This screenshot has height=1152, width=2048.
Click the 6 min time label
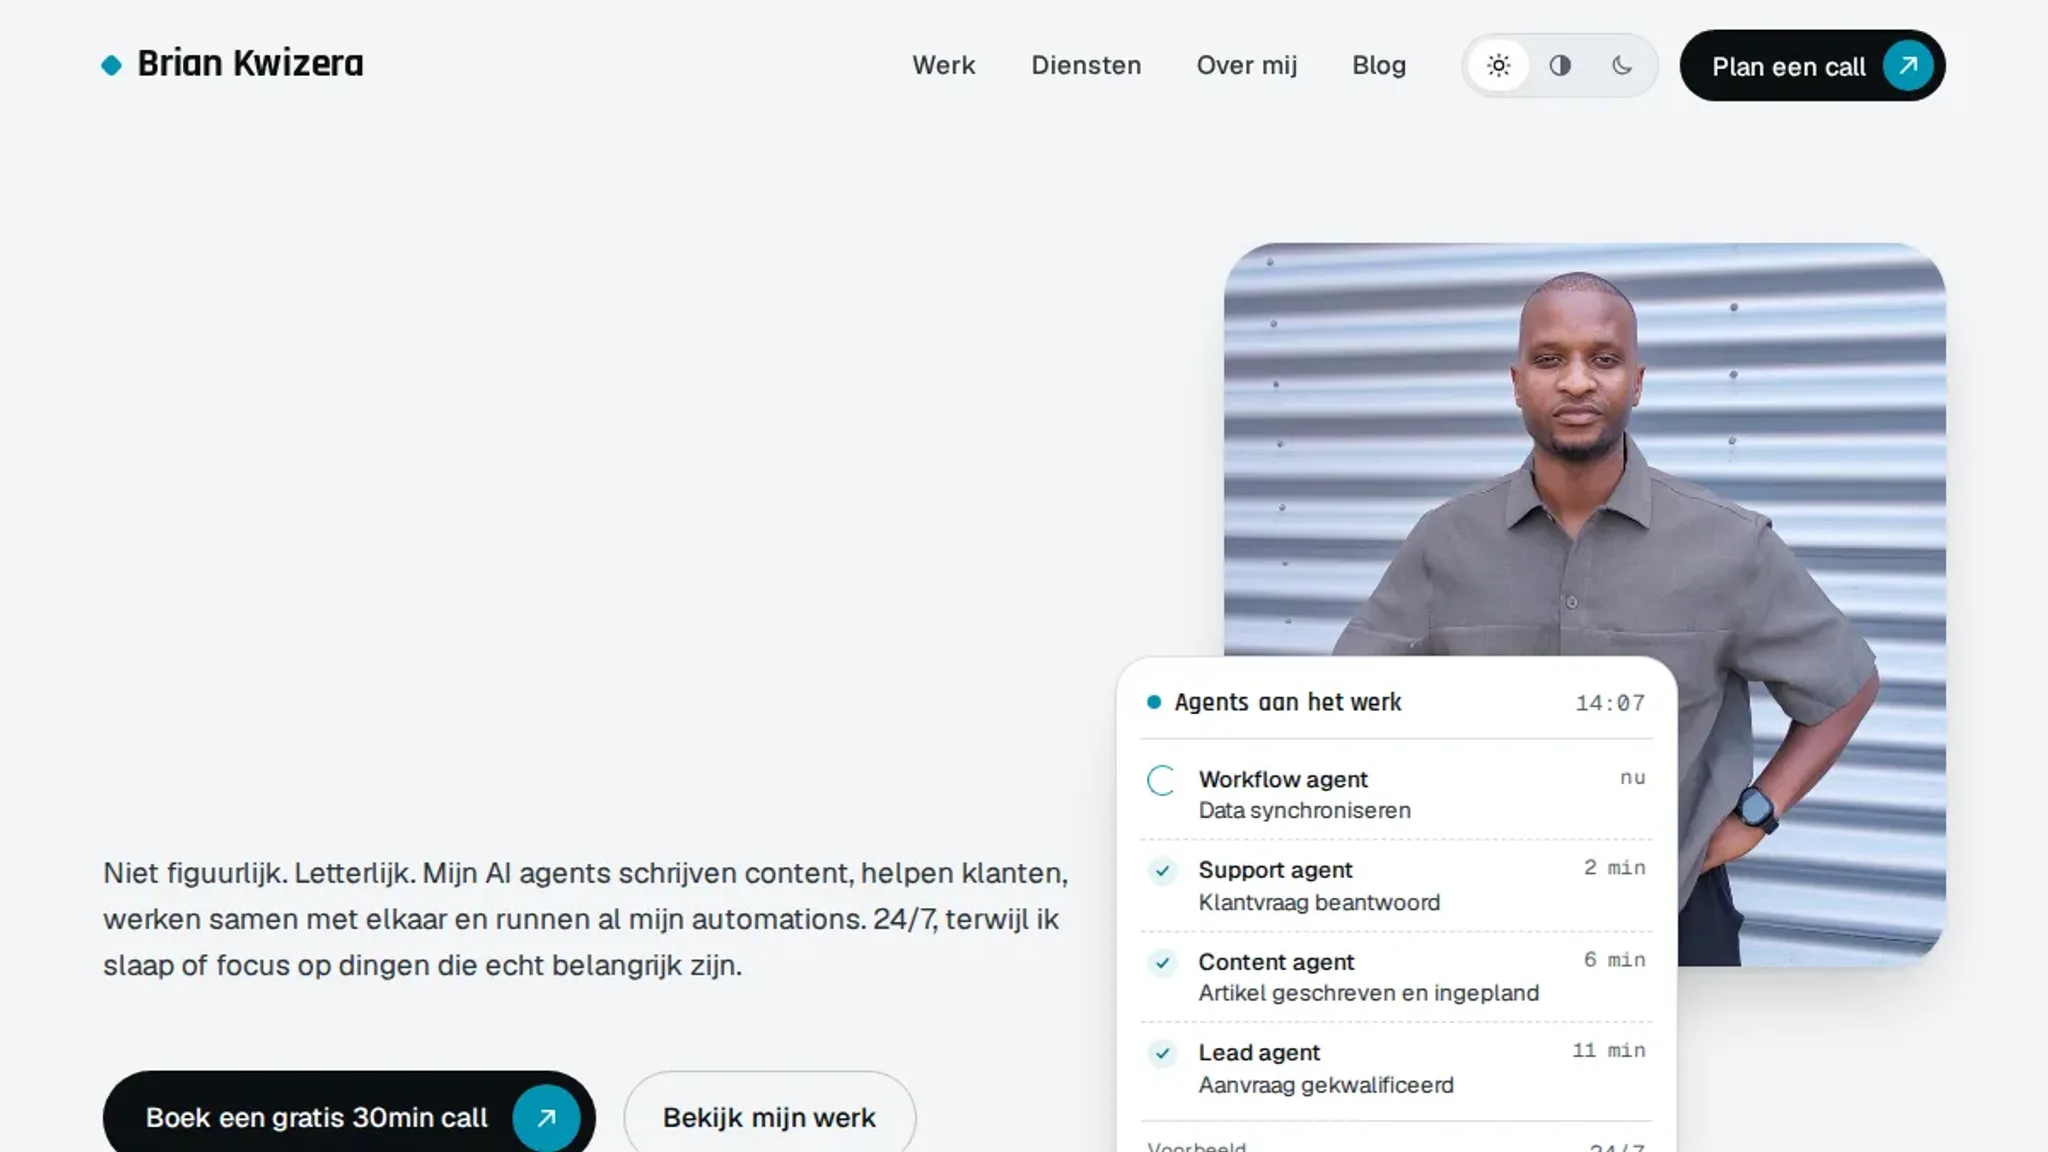[x=1614, y=960]
